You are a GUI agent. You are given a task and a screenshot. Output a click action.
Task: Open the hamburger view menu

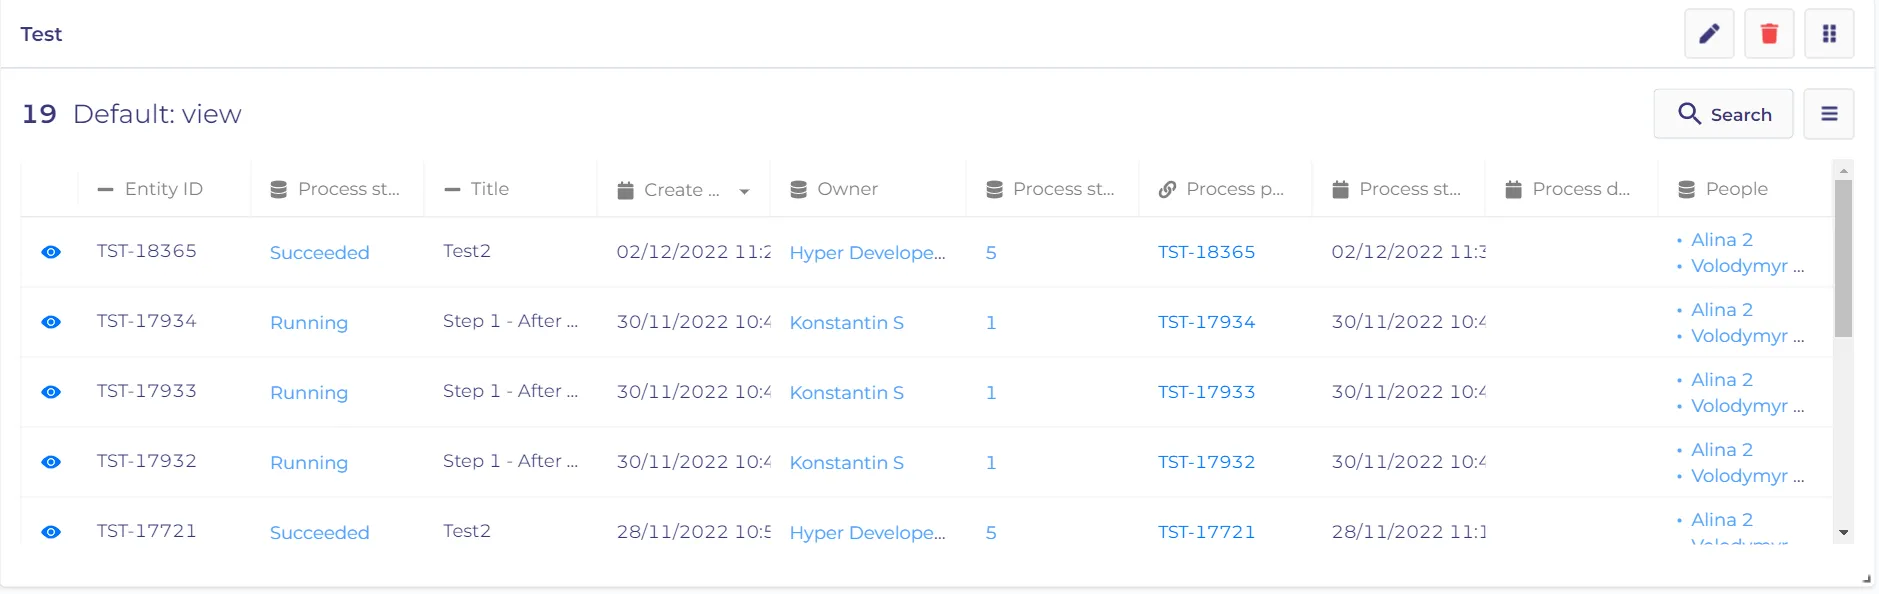[1829, 114]
